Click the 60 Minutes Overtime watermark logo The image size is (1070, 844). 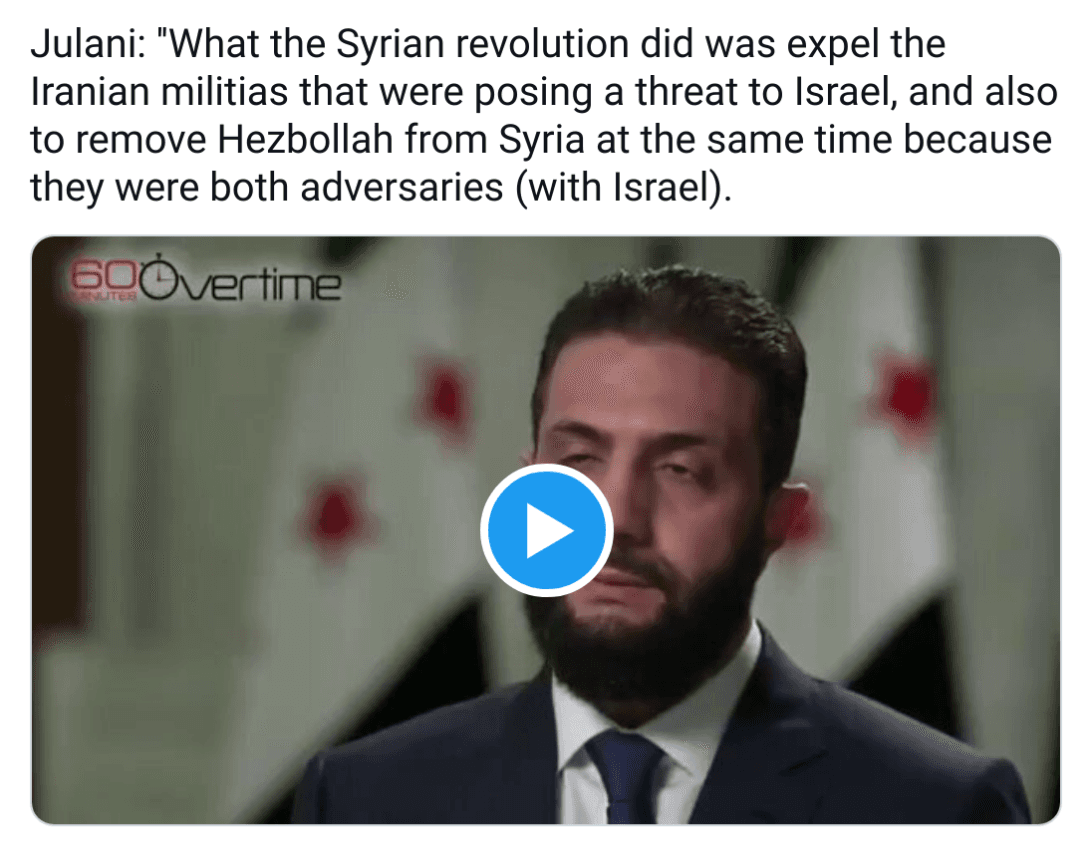point(205,279)
